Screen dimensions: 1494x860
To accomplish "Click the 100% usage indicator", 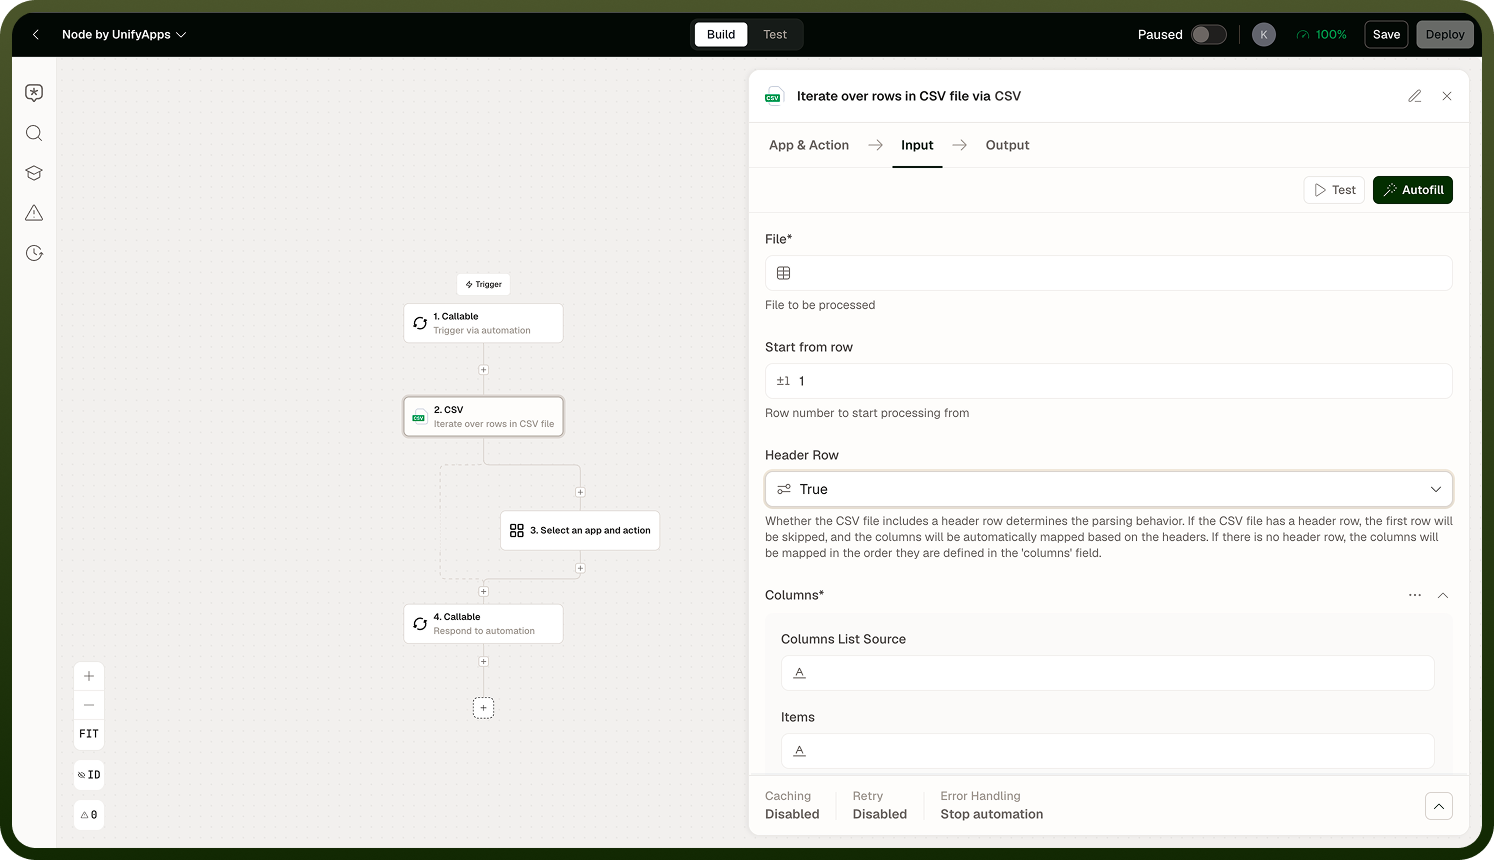I will pos(1321,34).
